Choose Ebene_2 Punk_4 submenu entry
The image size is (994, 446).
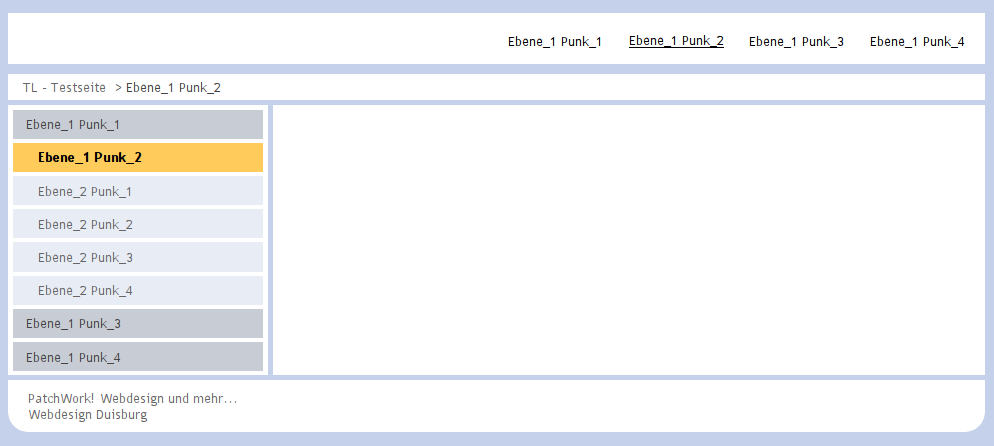[x=138, y=290]
